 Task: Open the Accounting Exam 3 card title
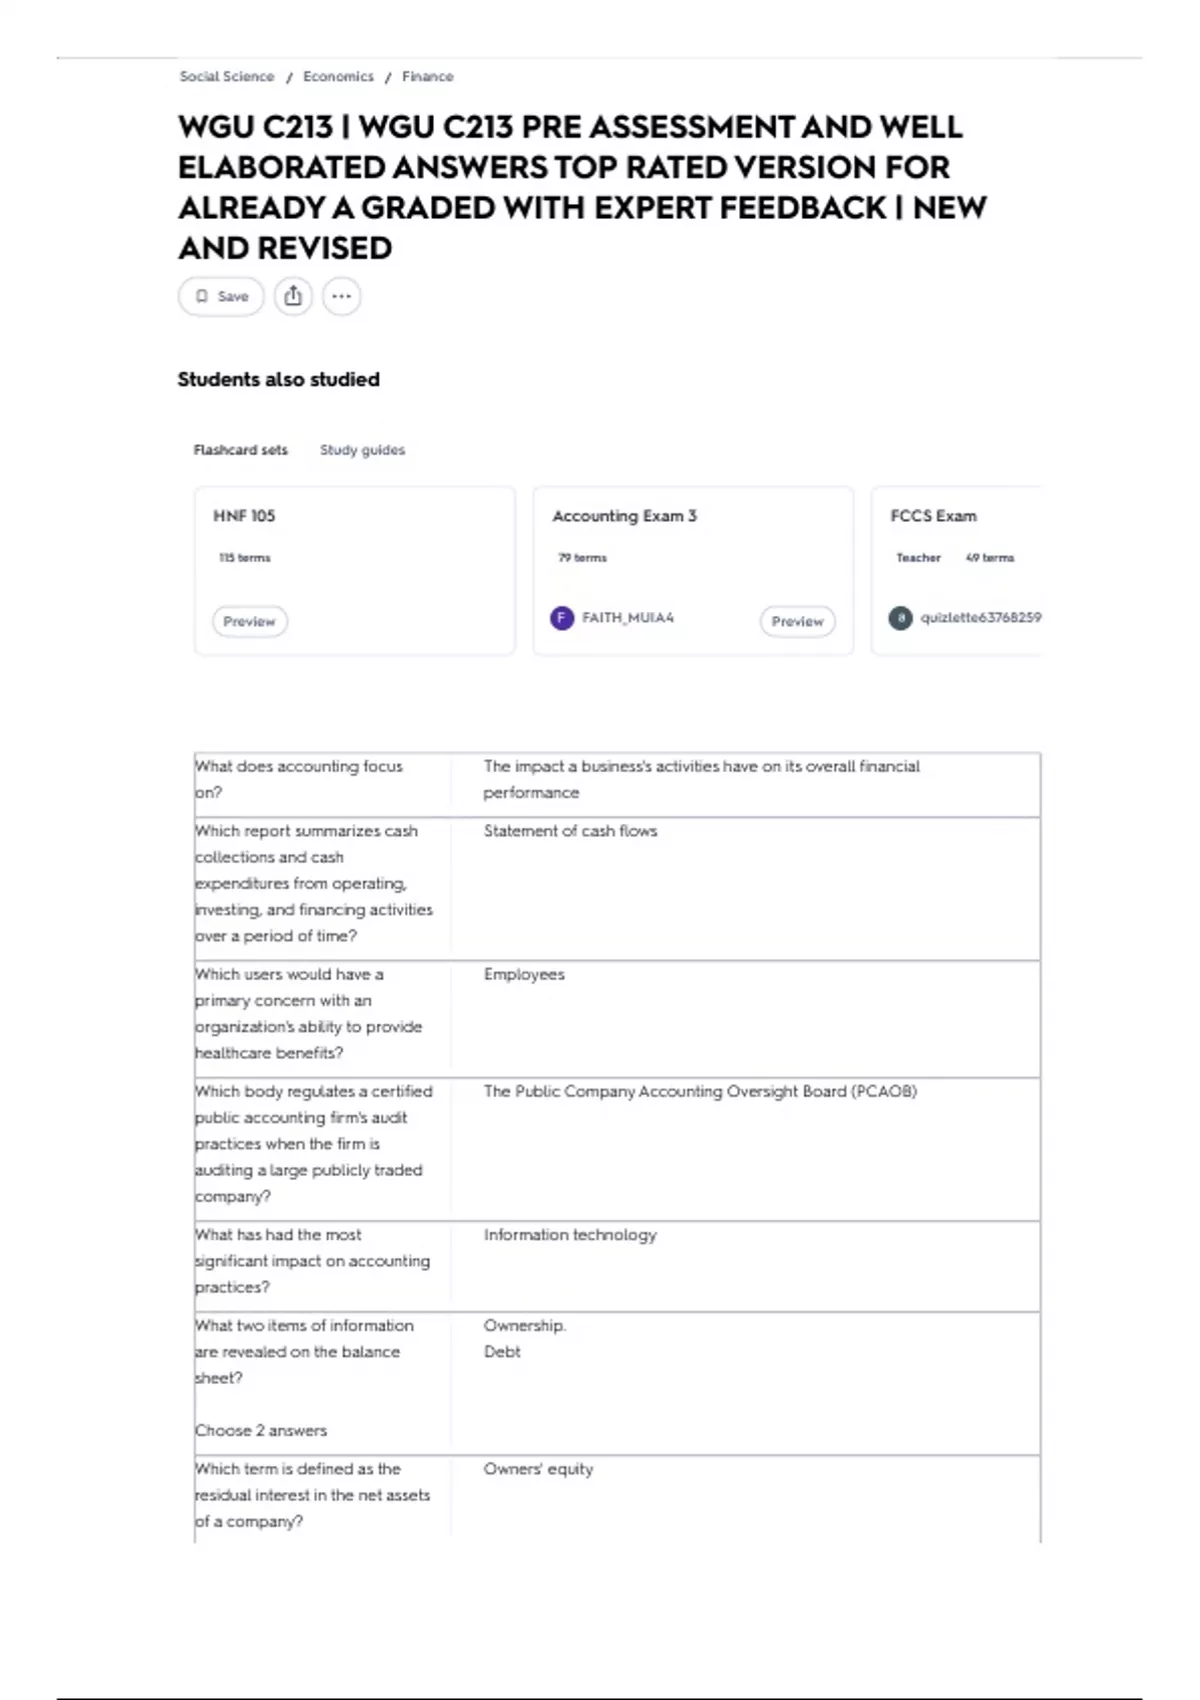point(624,516)
